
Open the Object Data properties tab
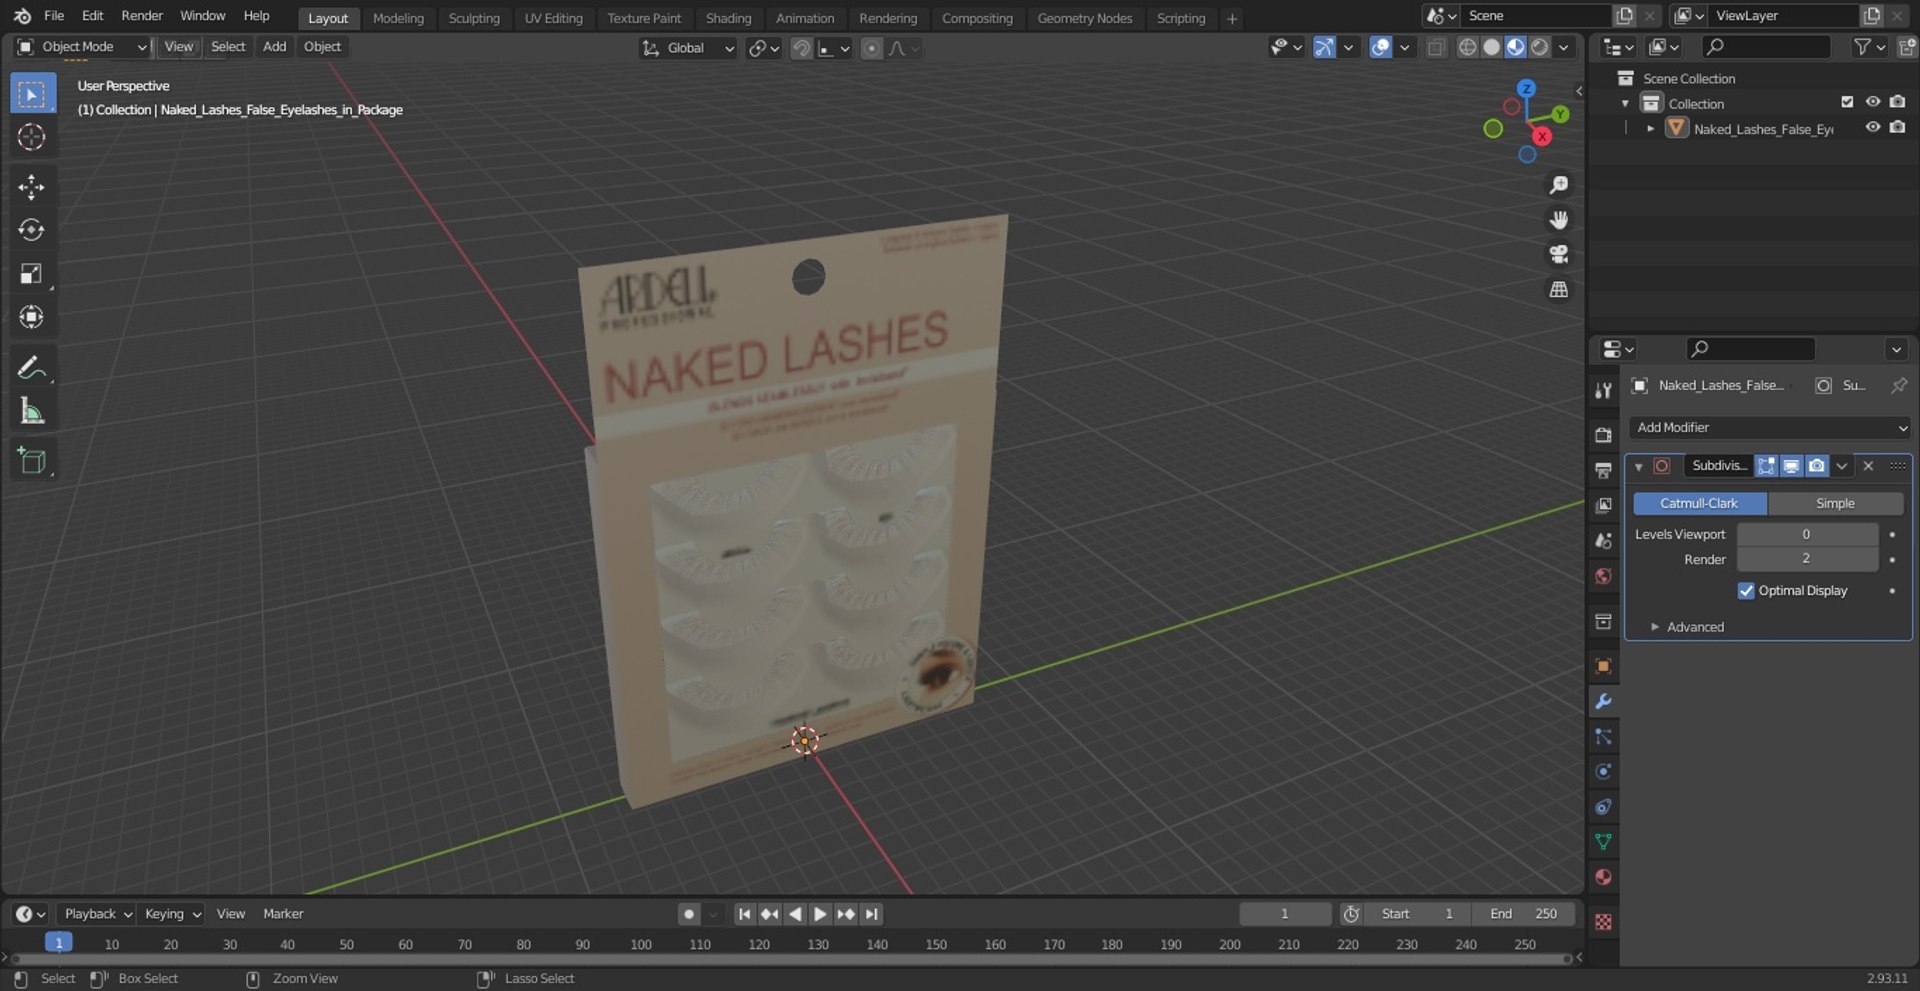[1603, 842]
